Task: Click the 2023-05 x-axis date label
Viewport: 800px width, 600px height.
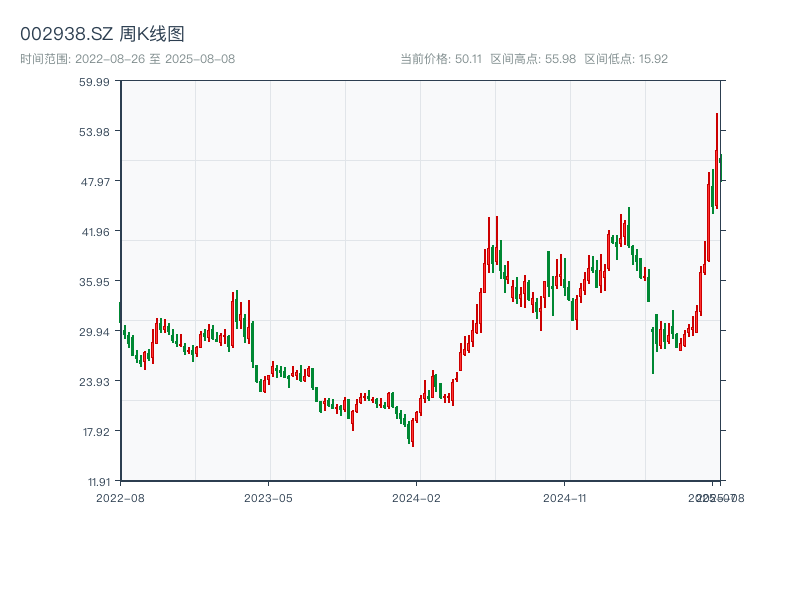Action: tap(269, 497)
